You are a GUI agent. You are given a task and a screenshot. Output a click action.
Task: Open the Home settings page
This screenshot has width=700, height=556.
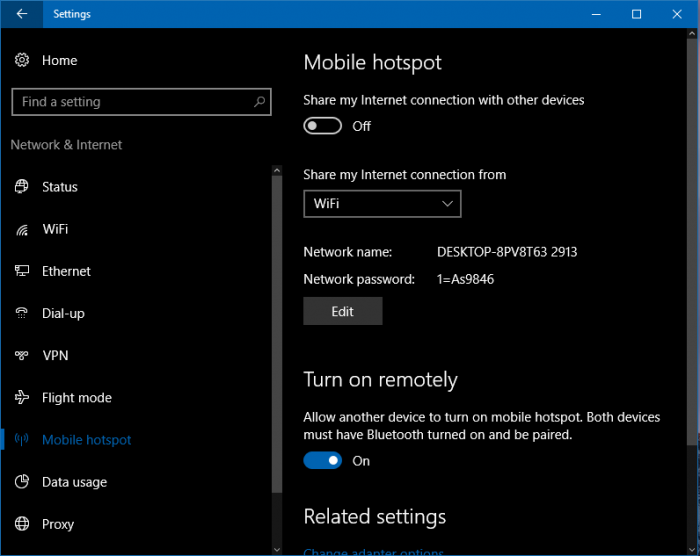pyautogui.click(x=59, y=60)
